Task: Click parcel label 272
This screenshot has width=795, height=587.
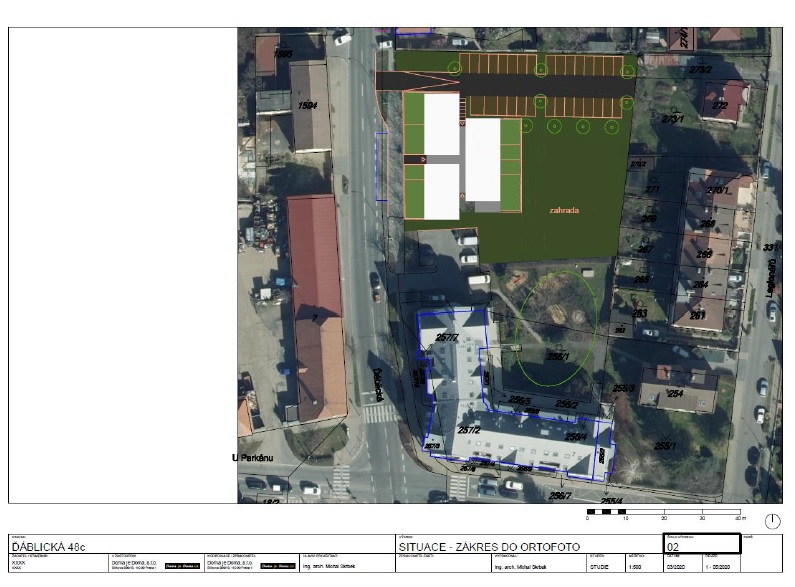Action: [x=719, y=105]
